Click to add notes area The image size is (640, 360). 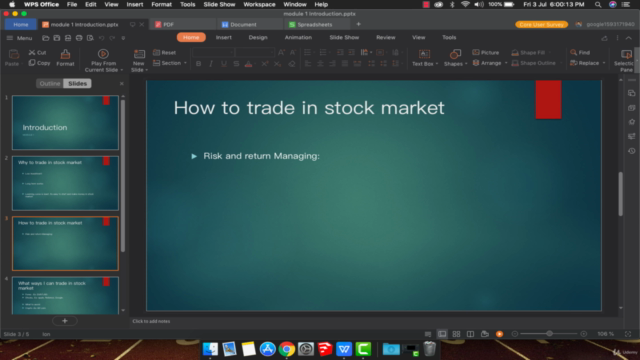tap(151, 321)
